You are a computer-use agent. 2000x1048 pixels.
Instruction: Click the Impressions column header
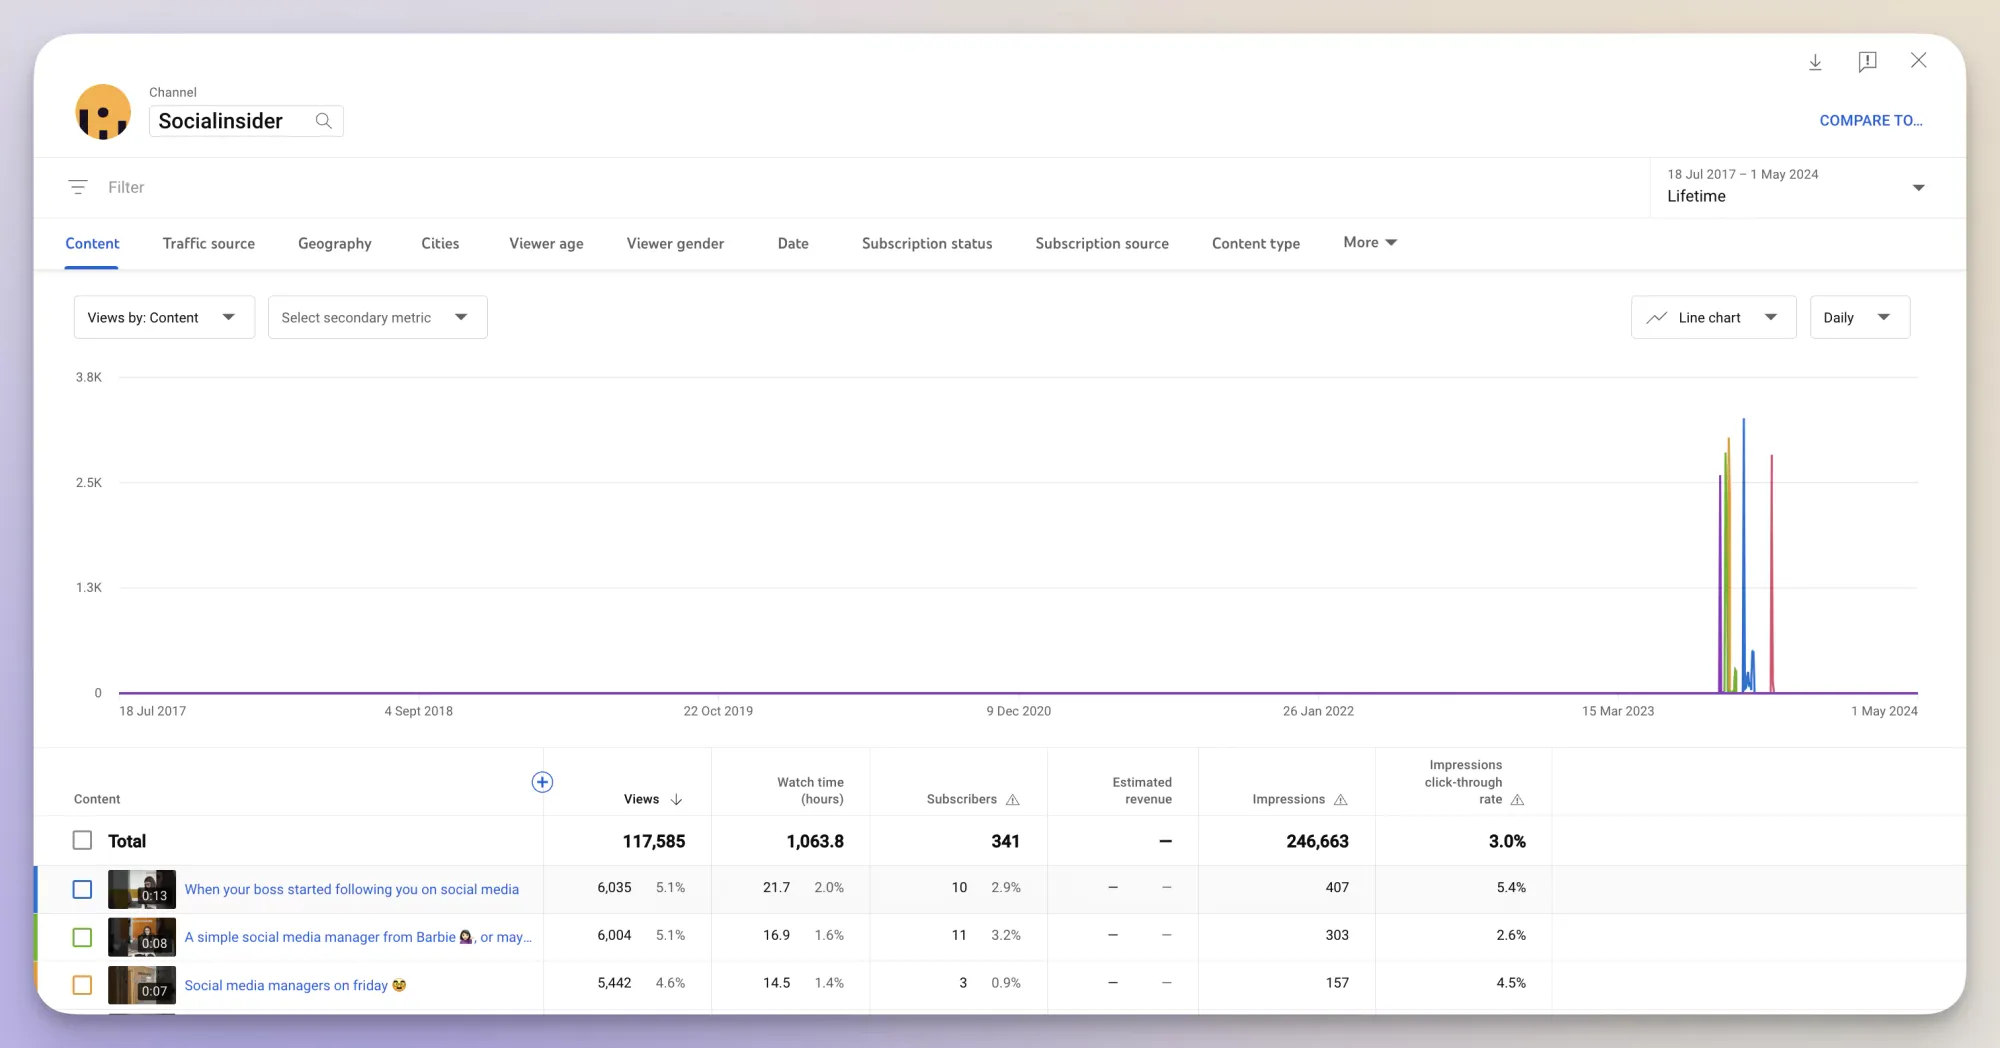[x=1288, y=799]
